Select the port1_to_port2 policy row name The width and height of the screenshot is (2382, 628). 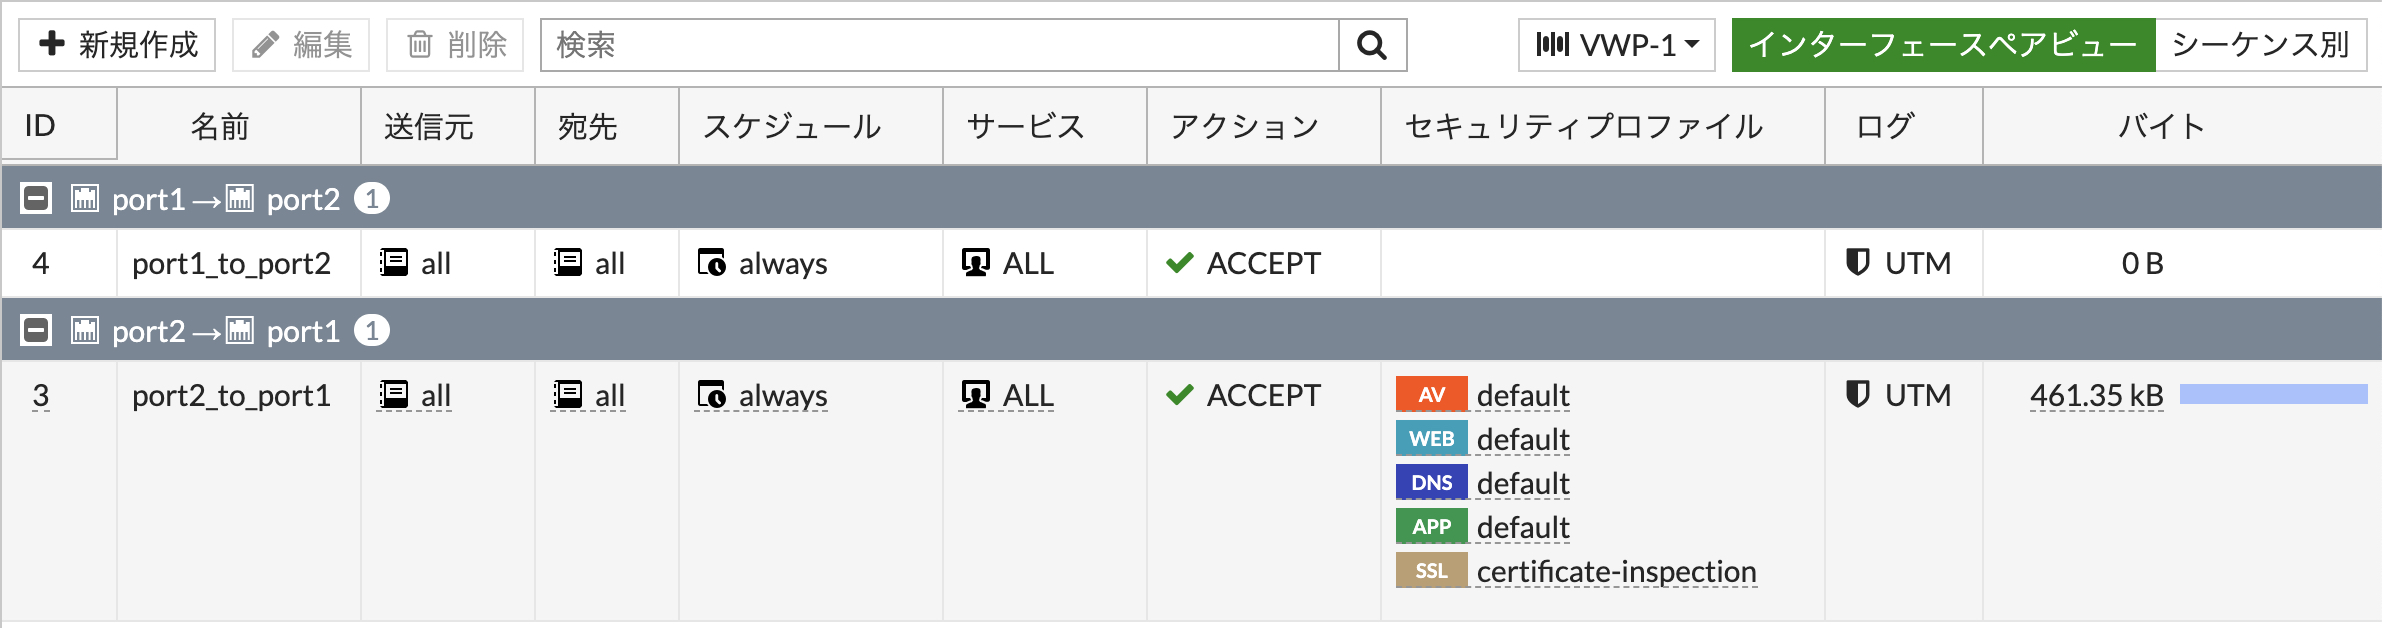click(231, 263)
